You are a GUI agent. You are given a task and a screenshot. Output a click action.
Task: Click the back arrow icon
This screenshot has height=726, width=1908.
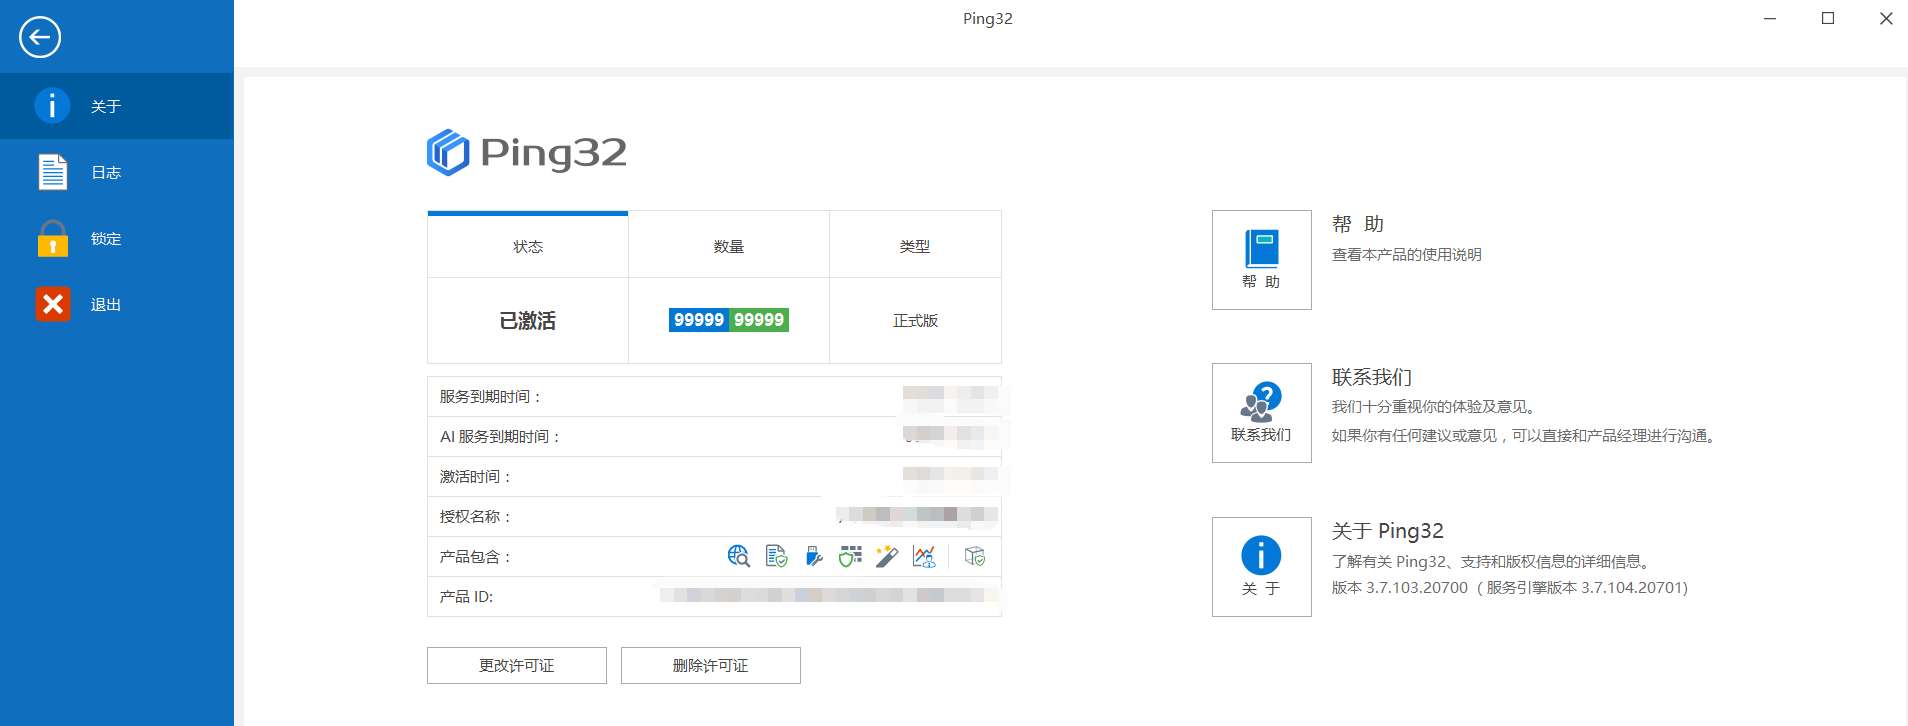pyautogui.click(x=40, y=37)
